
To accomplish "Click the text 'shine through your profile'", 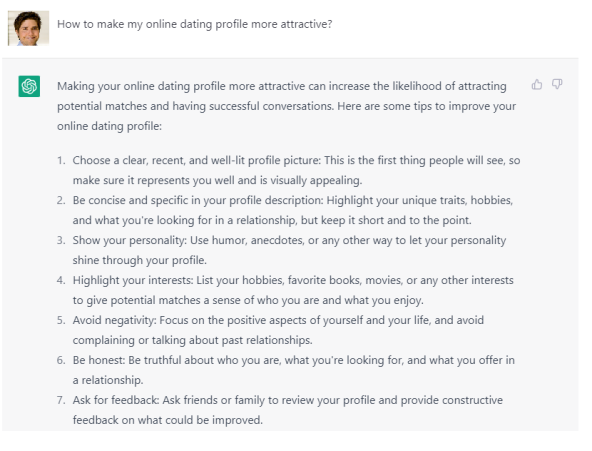I will pos(139,260).
